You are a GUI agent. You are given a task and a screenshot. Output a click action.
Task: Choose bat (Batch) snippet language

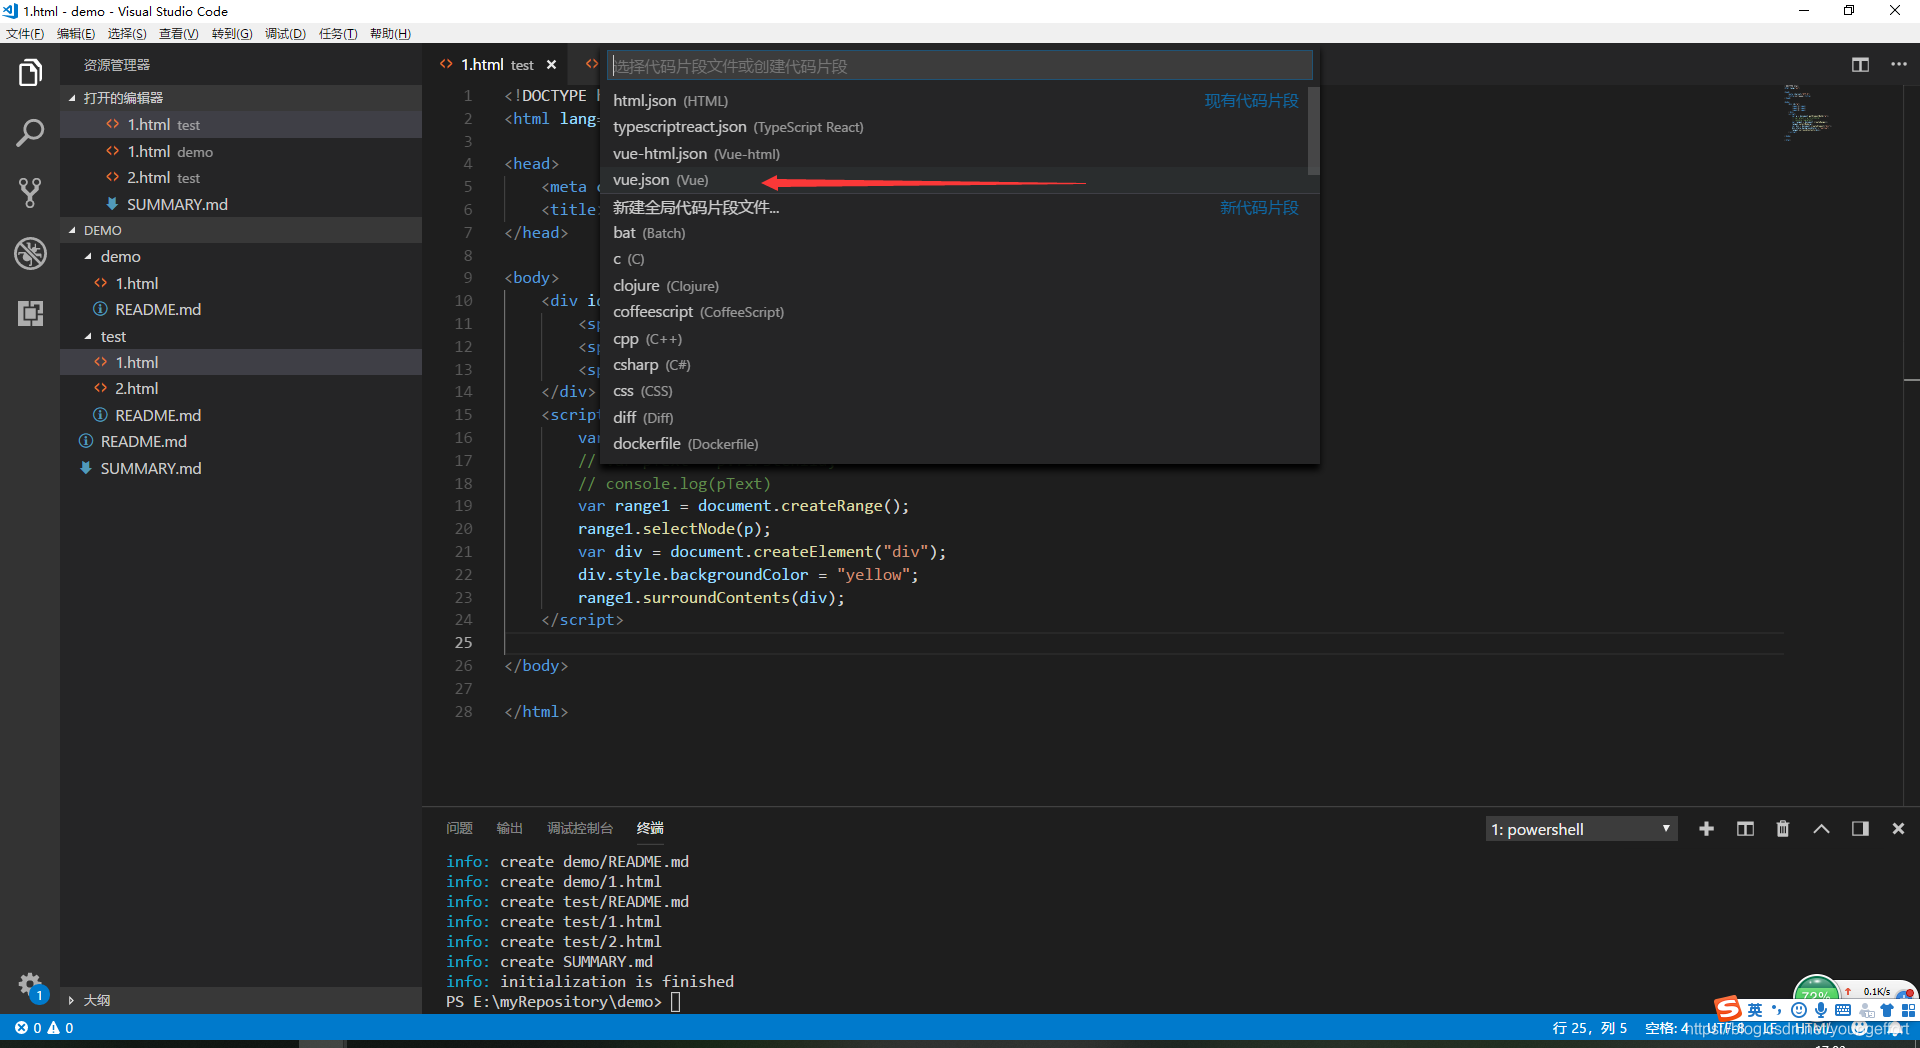tap(956, 233)
